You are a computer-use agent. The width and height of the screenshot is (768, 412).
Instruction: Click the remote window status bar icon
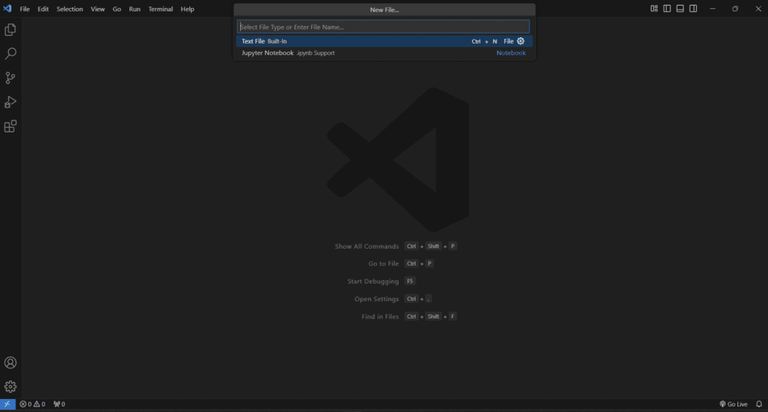coord(7,404)
